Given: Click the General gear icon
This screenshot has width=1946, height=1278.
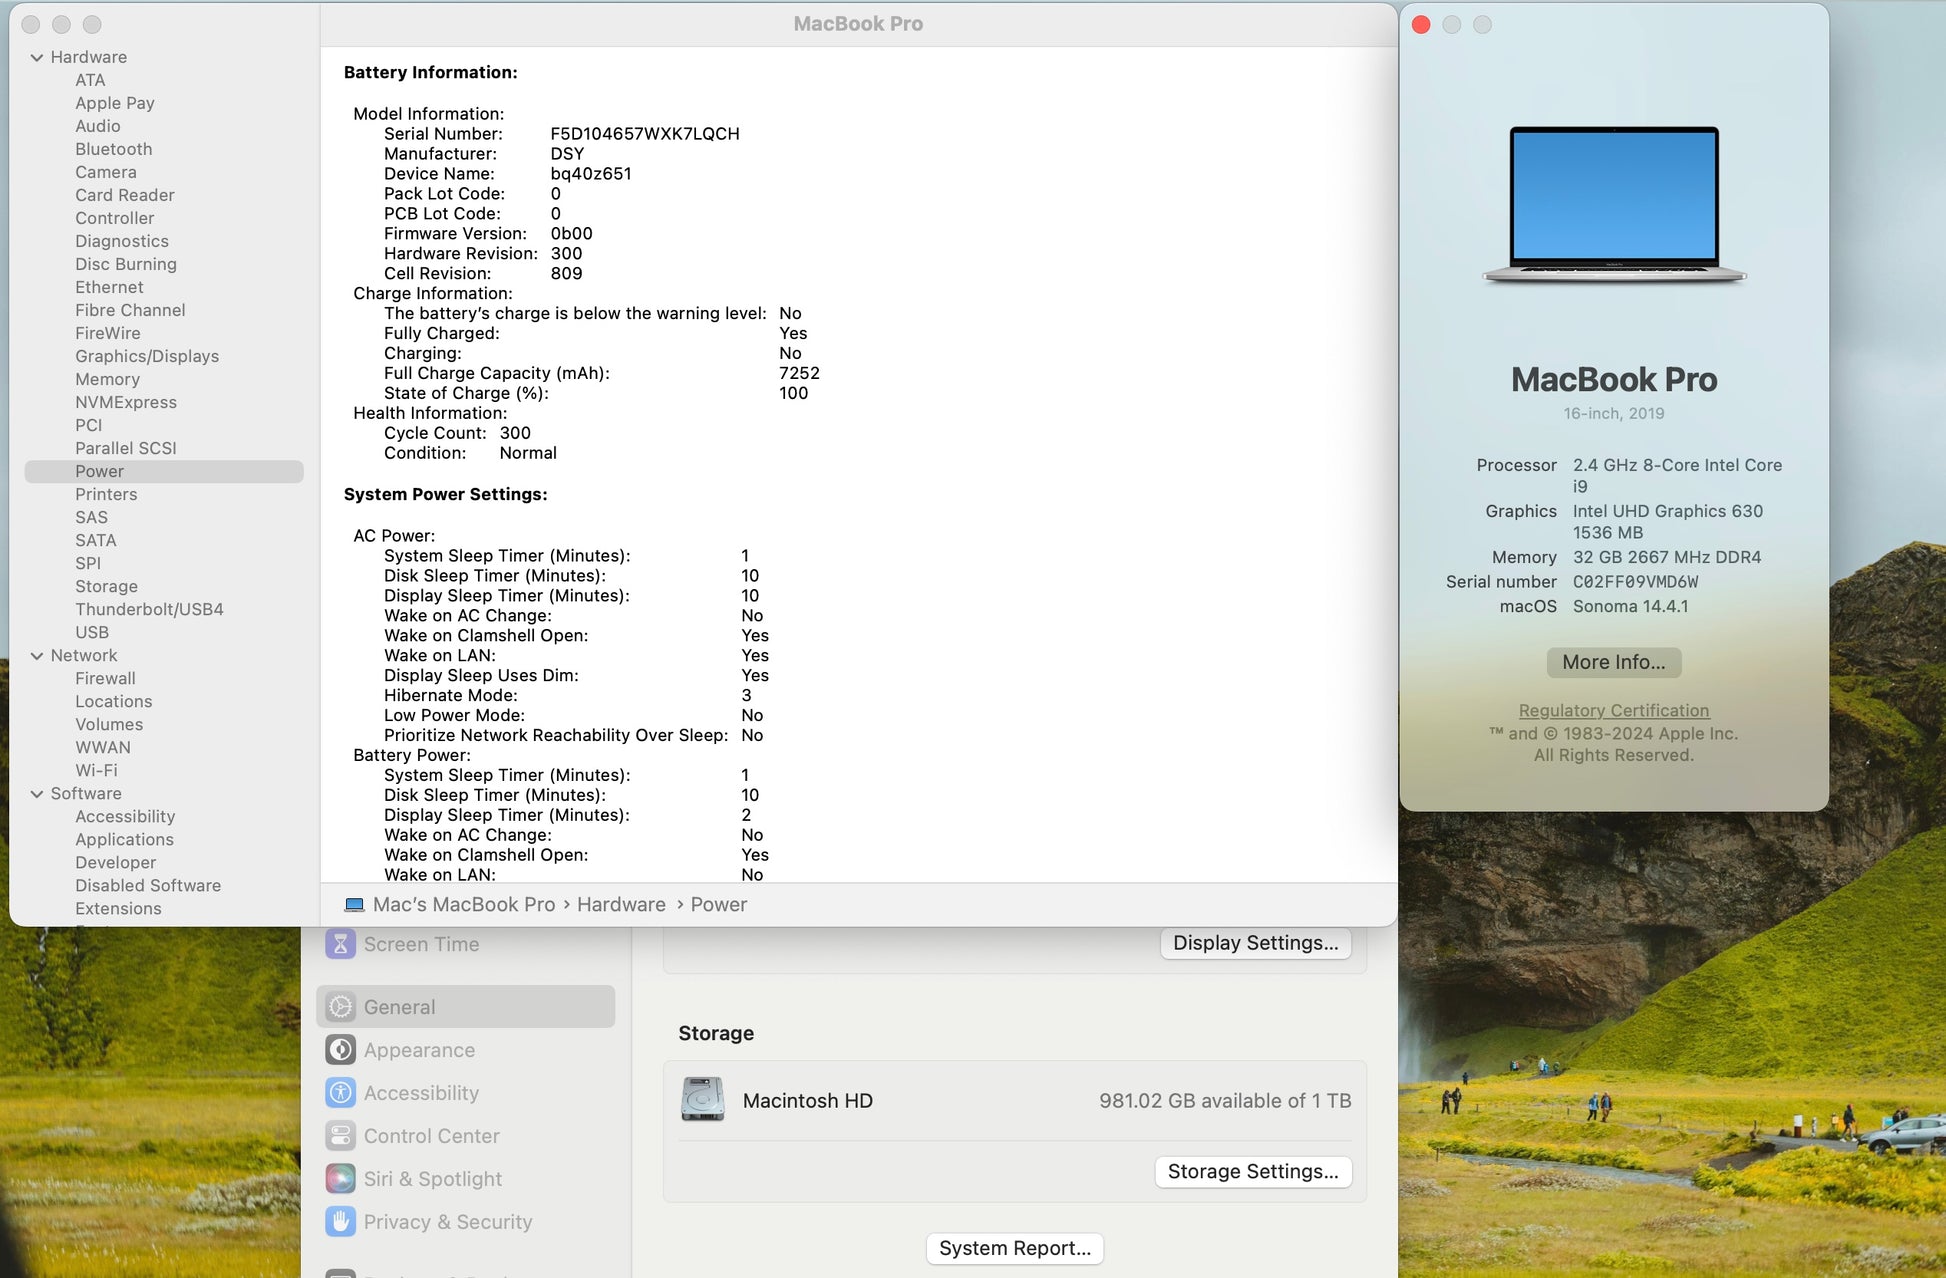Looking at the screenshot, I should click(340, 1007).
